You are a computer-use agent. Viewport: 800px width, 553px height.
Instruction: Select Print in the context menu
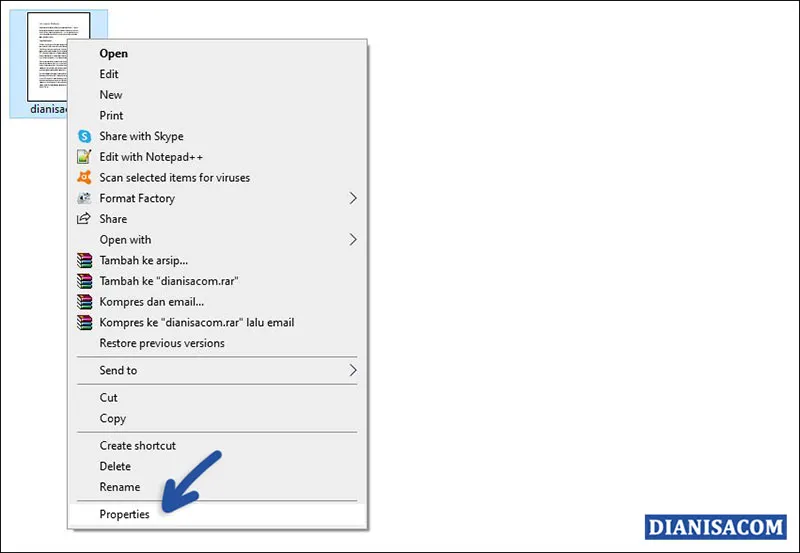[217, 115]
